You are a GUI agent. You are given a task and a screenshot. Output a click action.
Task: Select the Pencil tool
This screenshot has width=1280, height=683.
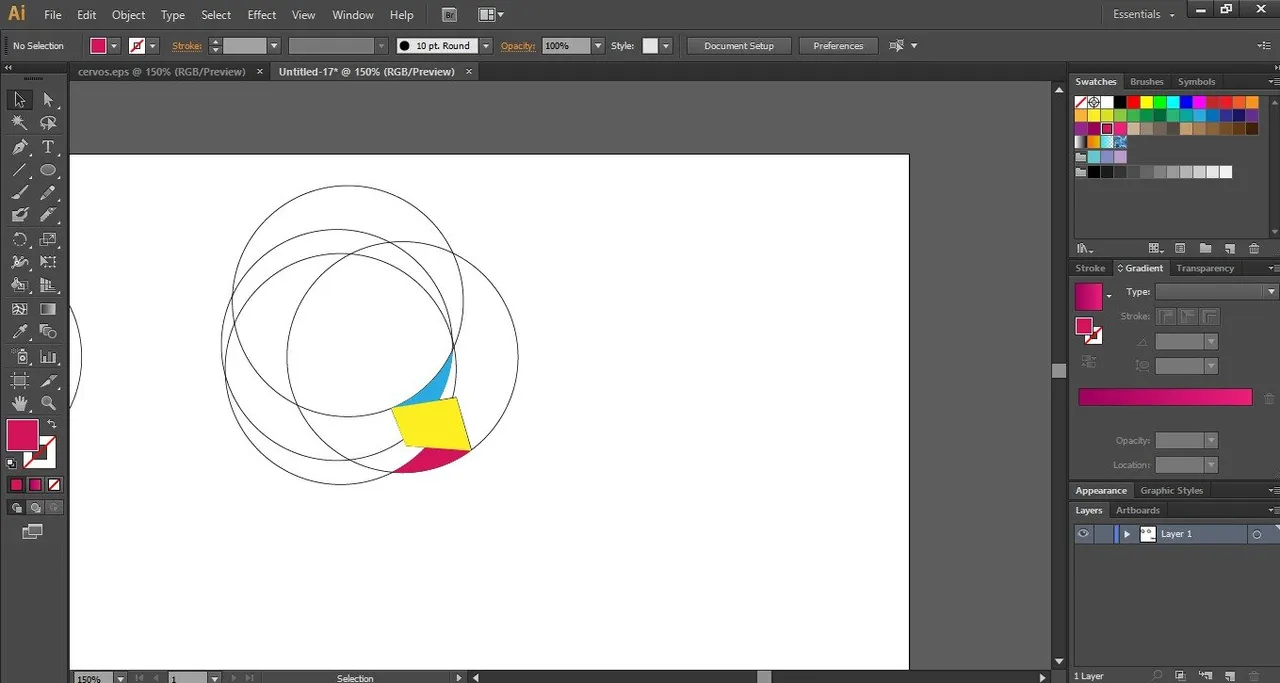coord(48,193)
